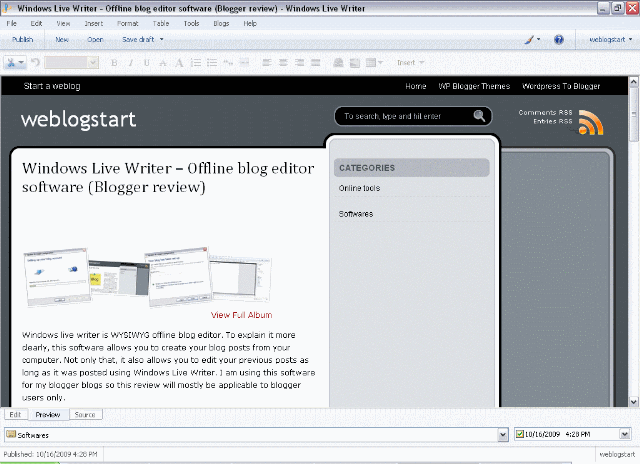Switch to the Source tab
This screenshot has height=464, width=640.
pos(85,415)
